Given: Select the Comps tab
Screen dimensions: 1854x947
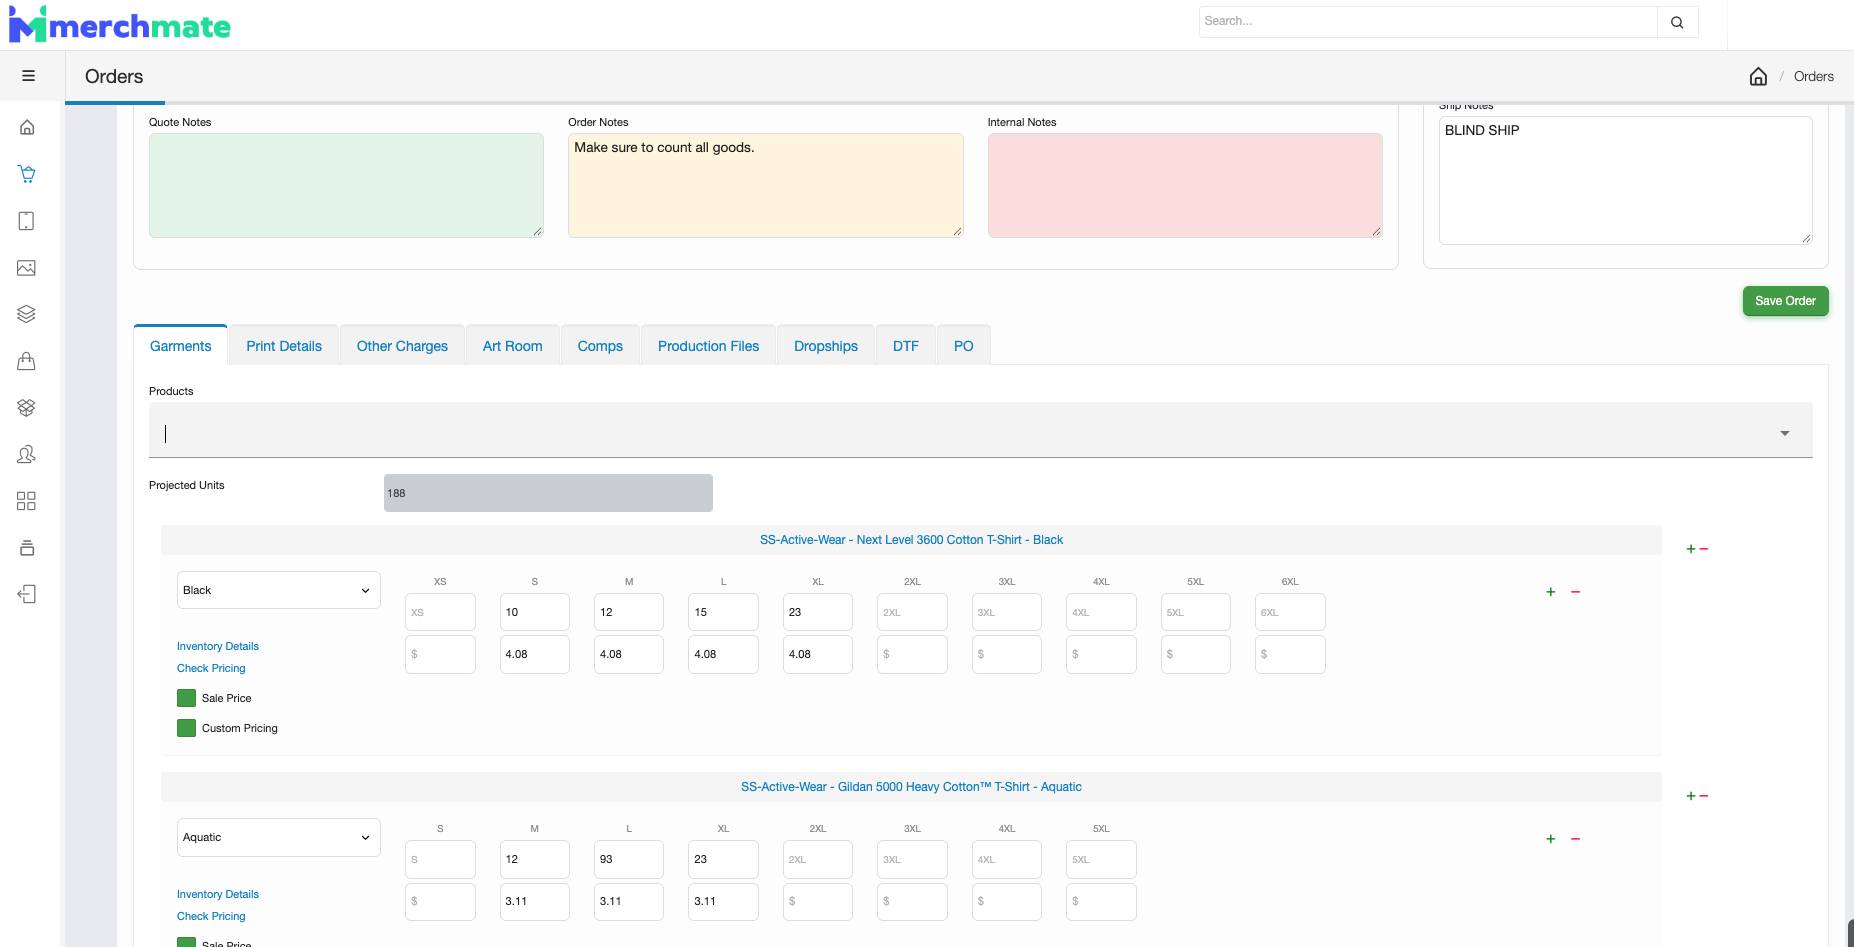Looking at the screenshot, I should 600,346.
